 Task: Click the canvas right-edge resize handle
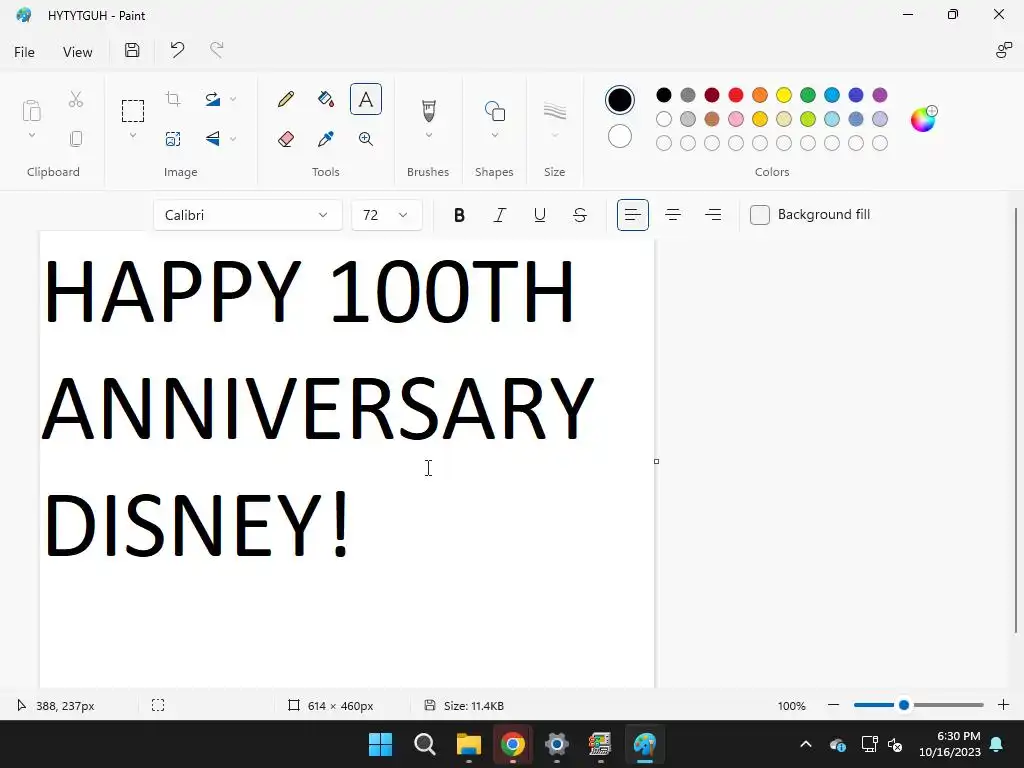[x=656, y=462]
